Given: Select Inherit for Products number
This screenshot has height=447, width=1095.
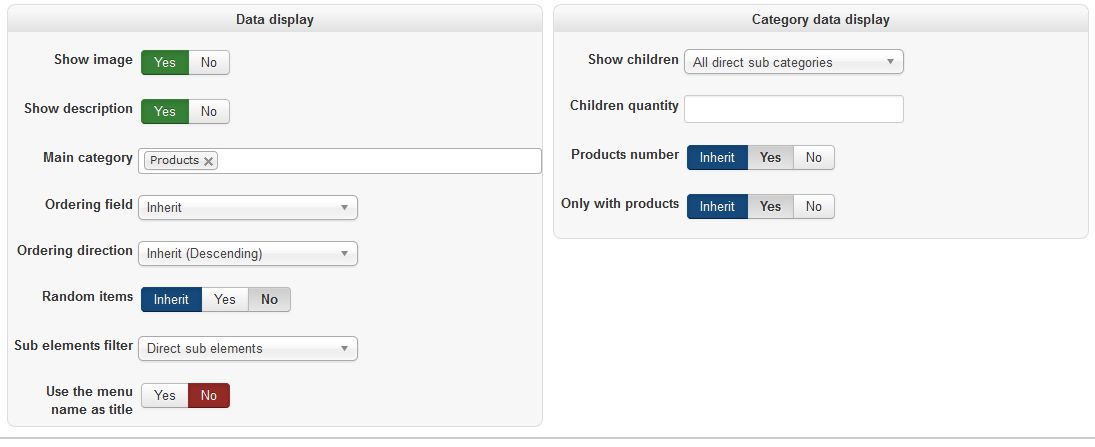Looking at the screenshot, I should click(717, 158).
